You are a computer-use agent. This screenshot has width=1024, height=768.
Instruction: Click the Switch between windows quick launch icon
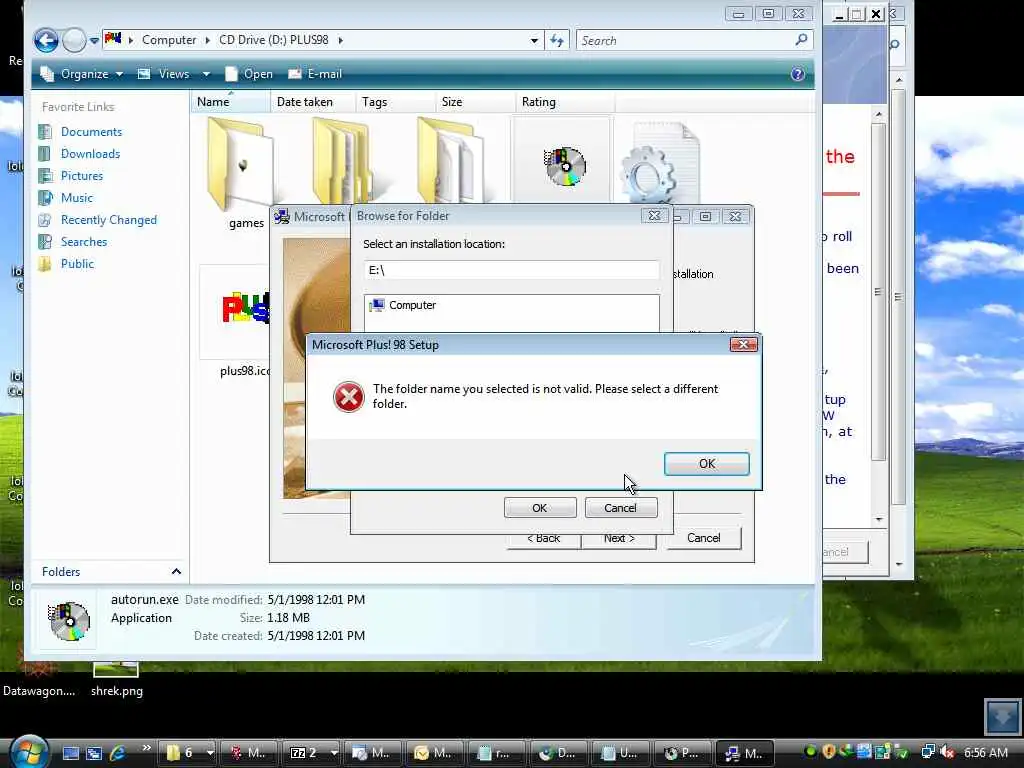click(x=94, y=753)
